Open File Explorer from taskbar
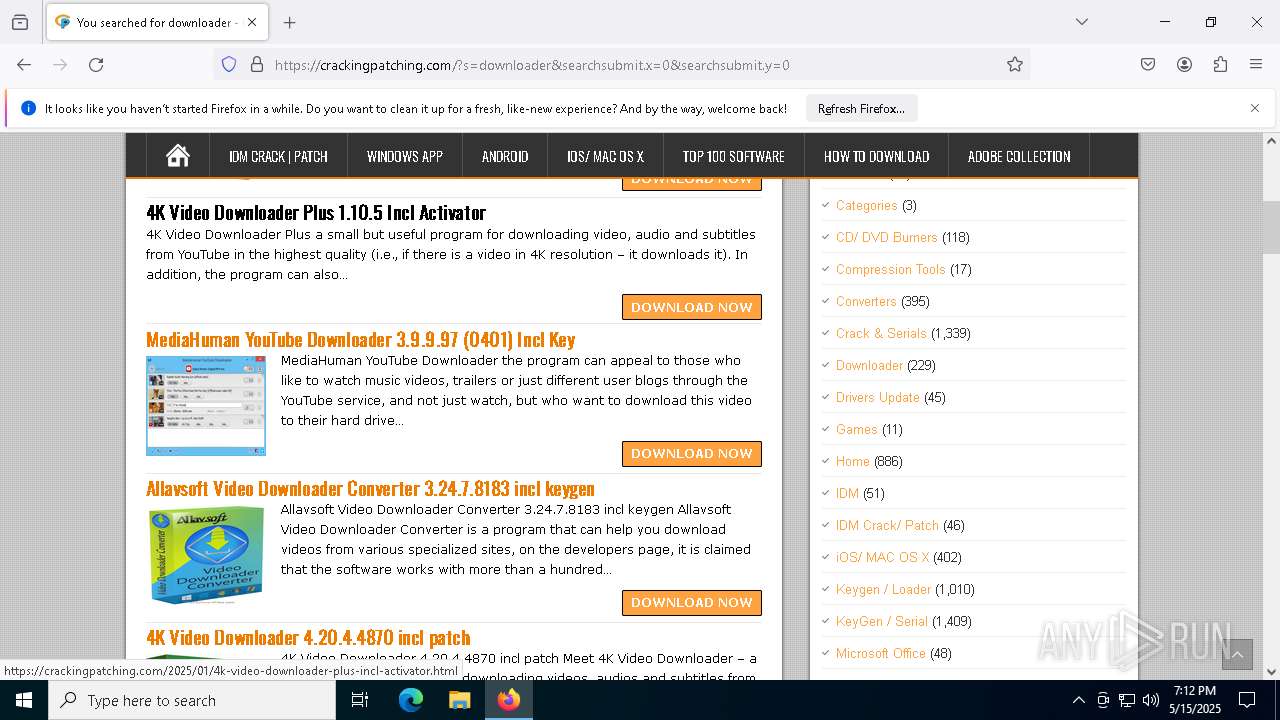The image size is (1280, 720). 459,700
